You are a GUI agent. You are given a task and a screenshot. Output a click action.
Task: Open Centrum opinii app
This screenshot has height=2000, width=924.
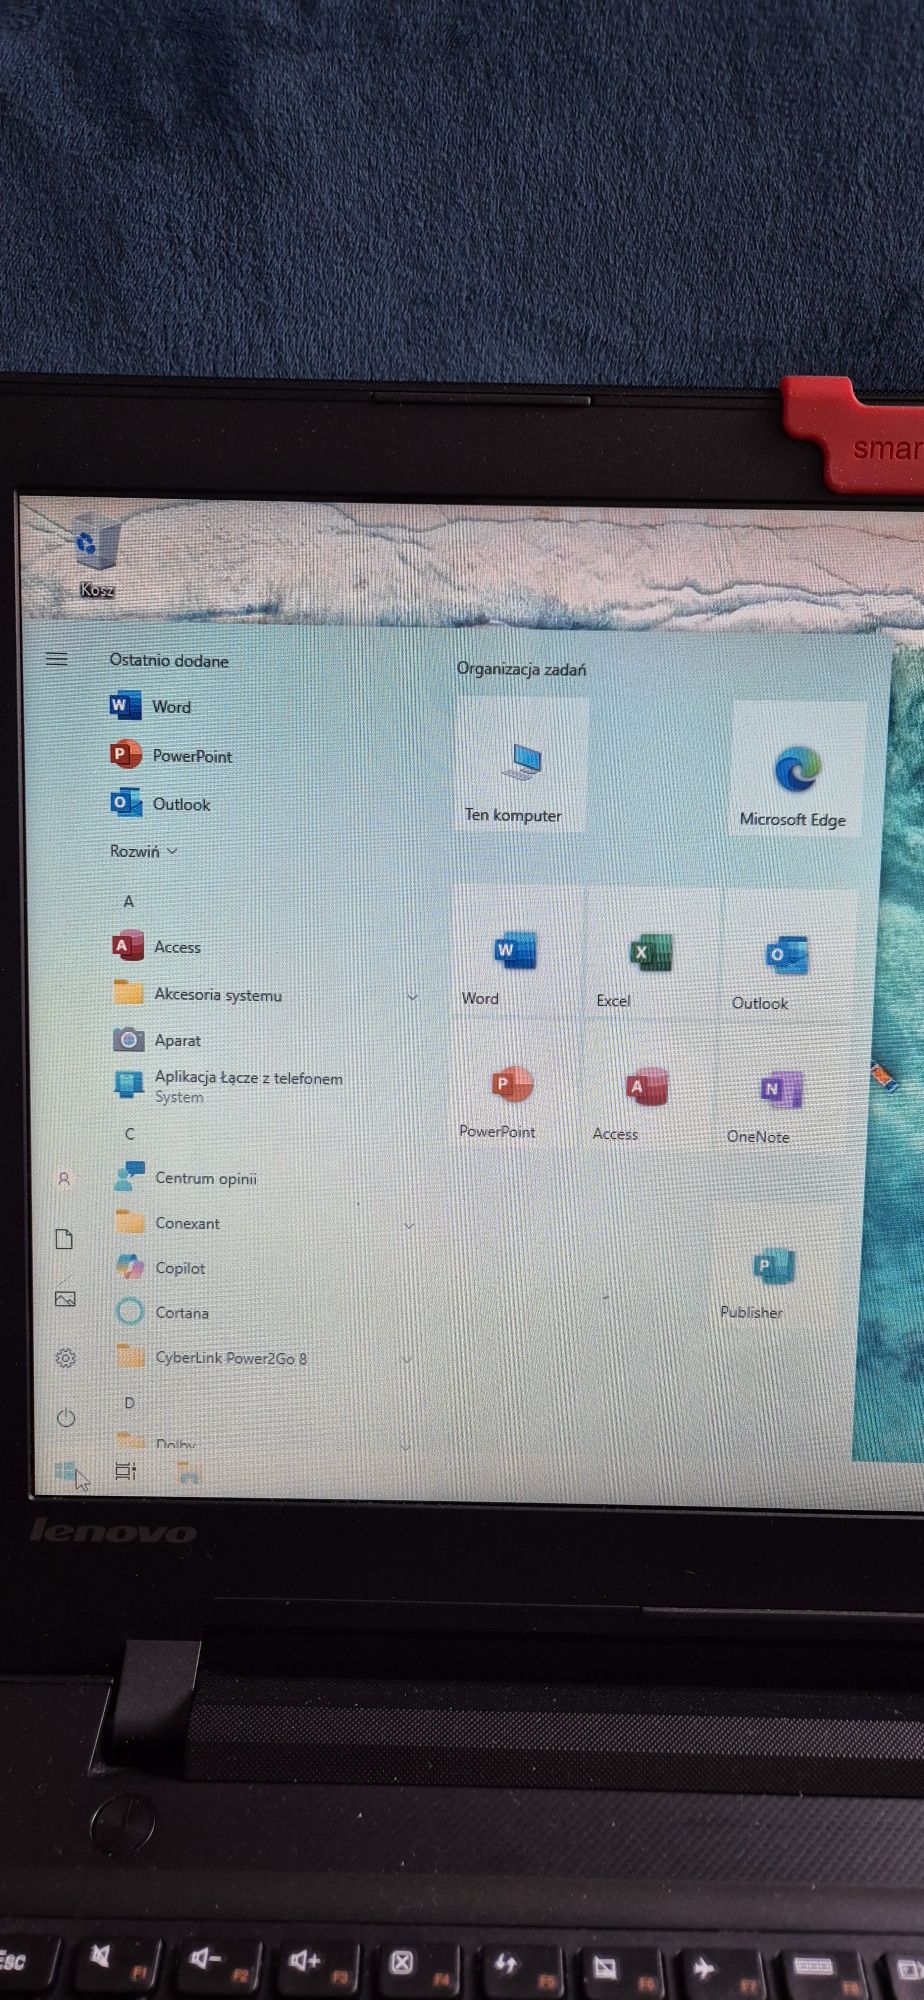(185, 1178)
